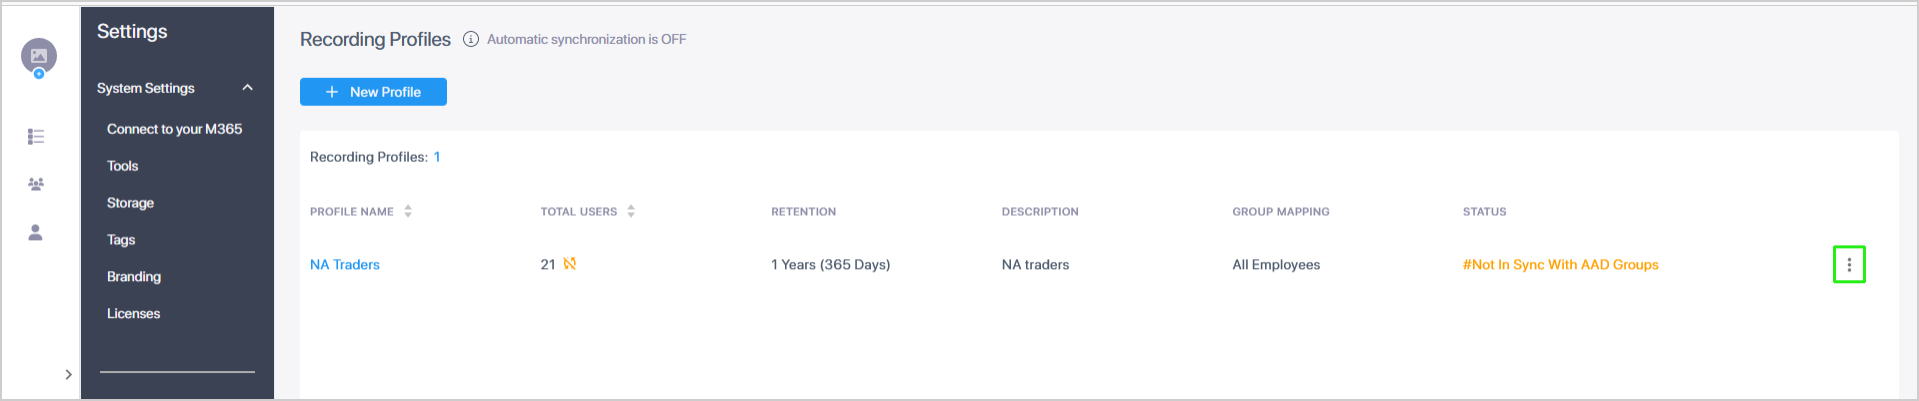Screen dimensions: 1919x401
Task: Go to the Tools settings page
Action: click(x=122, y=166)
